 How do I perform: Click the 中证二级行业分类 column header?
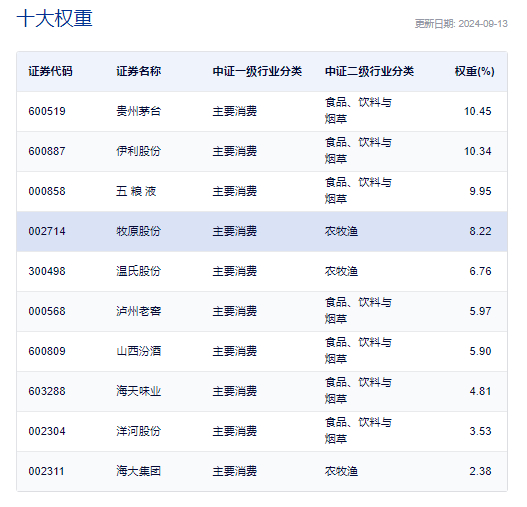pyautogui.click(x=369, y=71)
